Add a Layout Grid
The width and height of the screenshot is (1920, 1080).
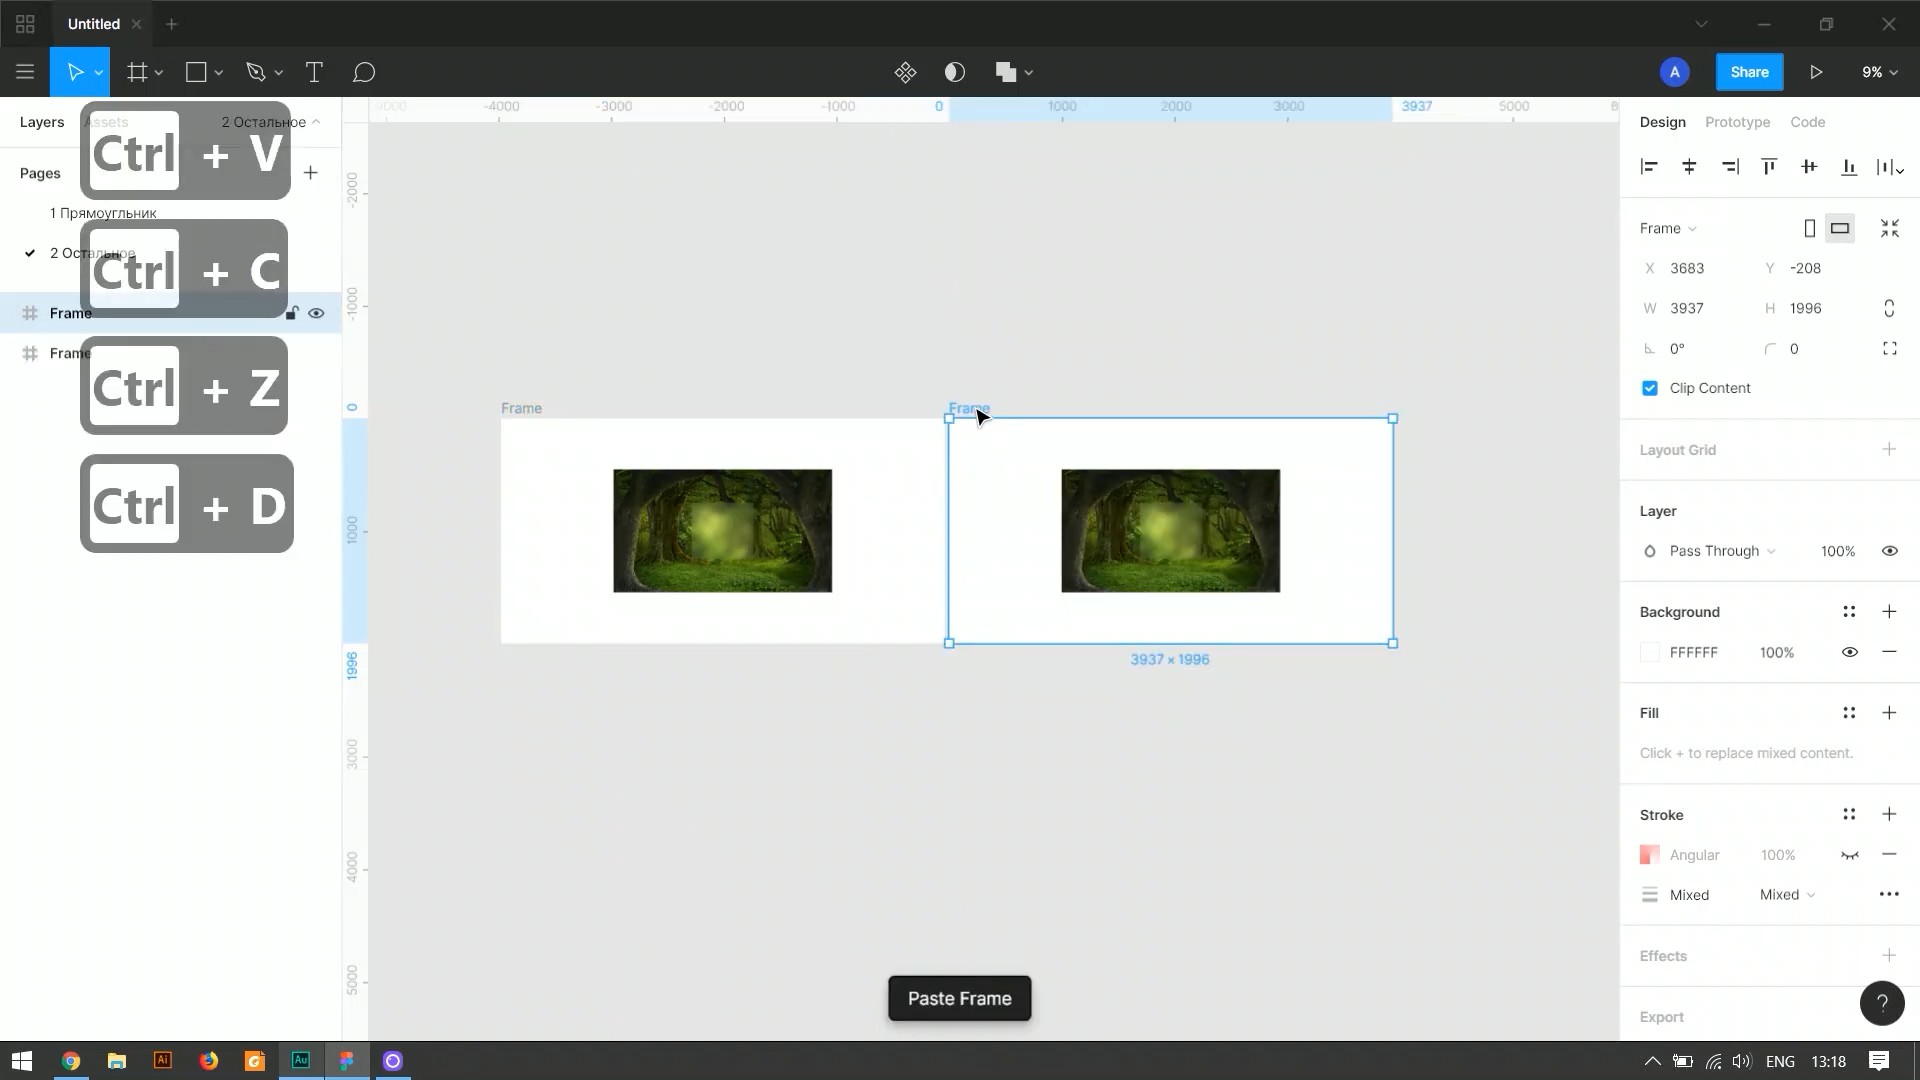[1889, 450]
